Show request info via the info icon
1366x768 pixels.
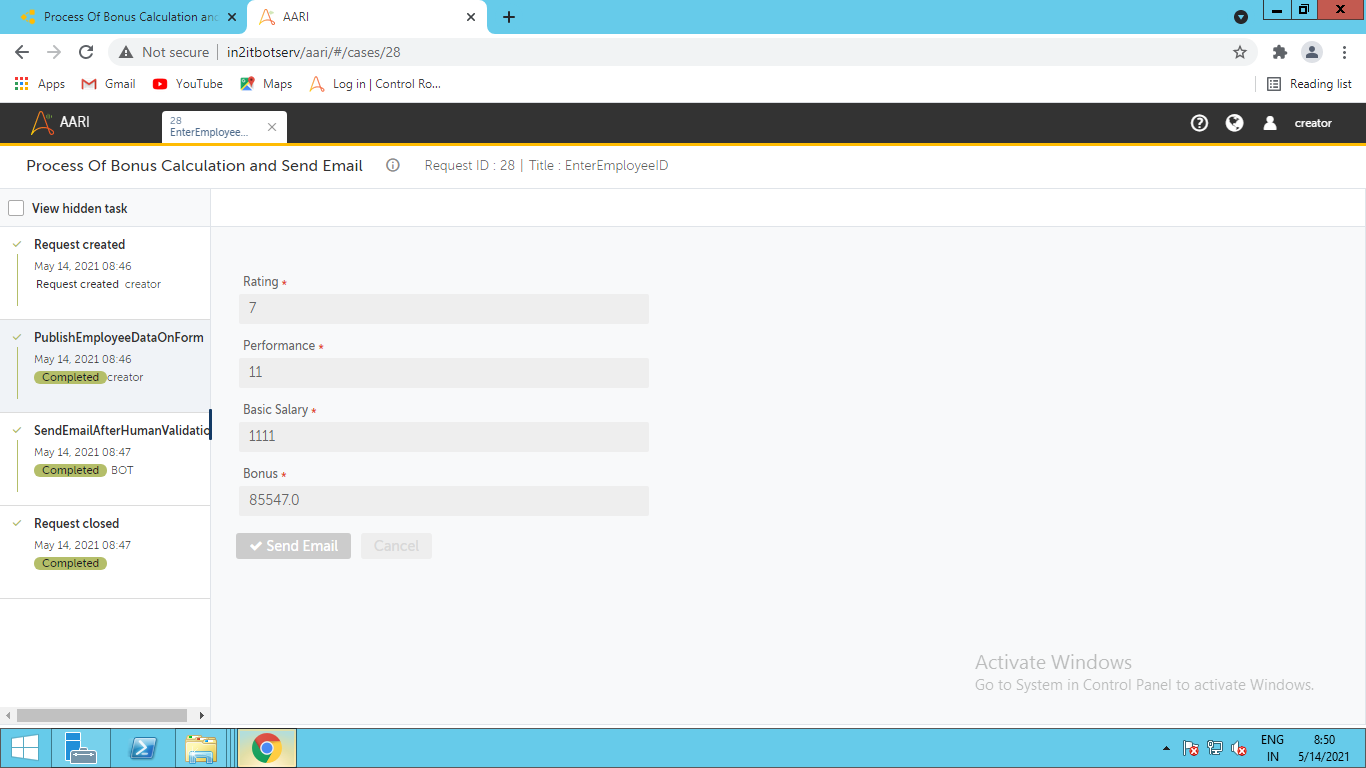[393, 165]
